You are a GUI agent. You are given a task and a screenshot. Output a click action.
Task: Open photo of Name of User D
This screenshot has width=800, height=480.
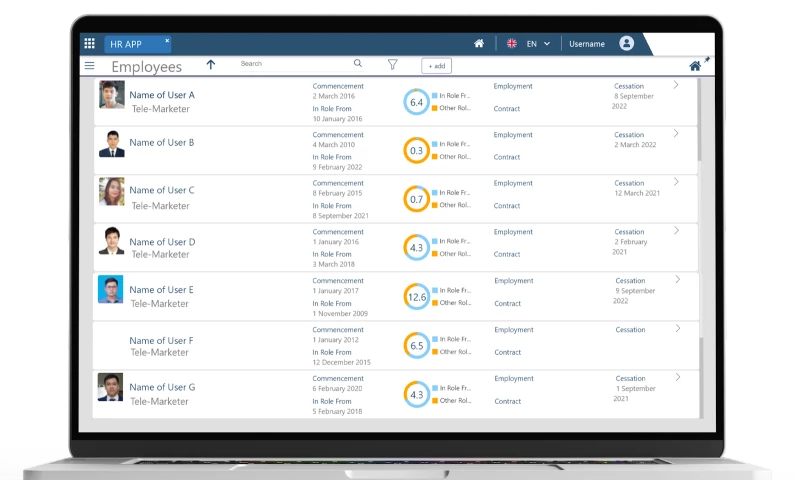tap(112, 240)
